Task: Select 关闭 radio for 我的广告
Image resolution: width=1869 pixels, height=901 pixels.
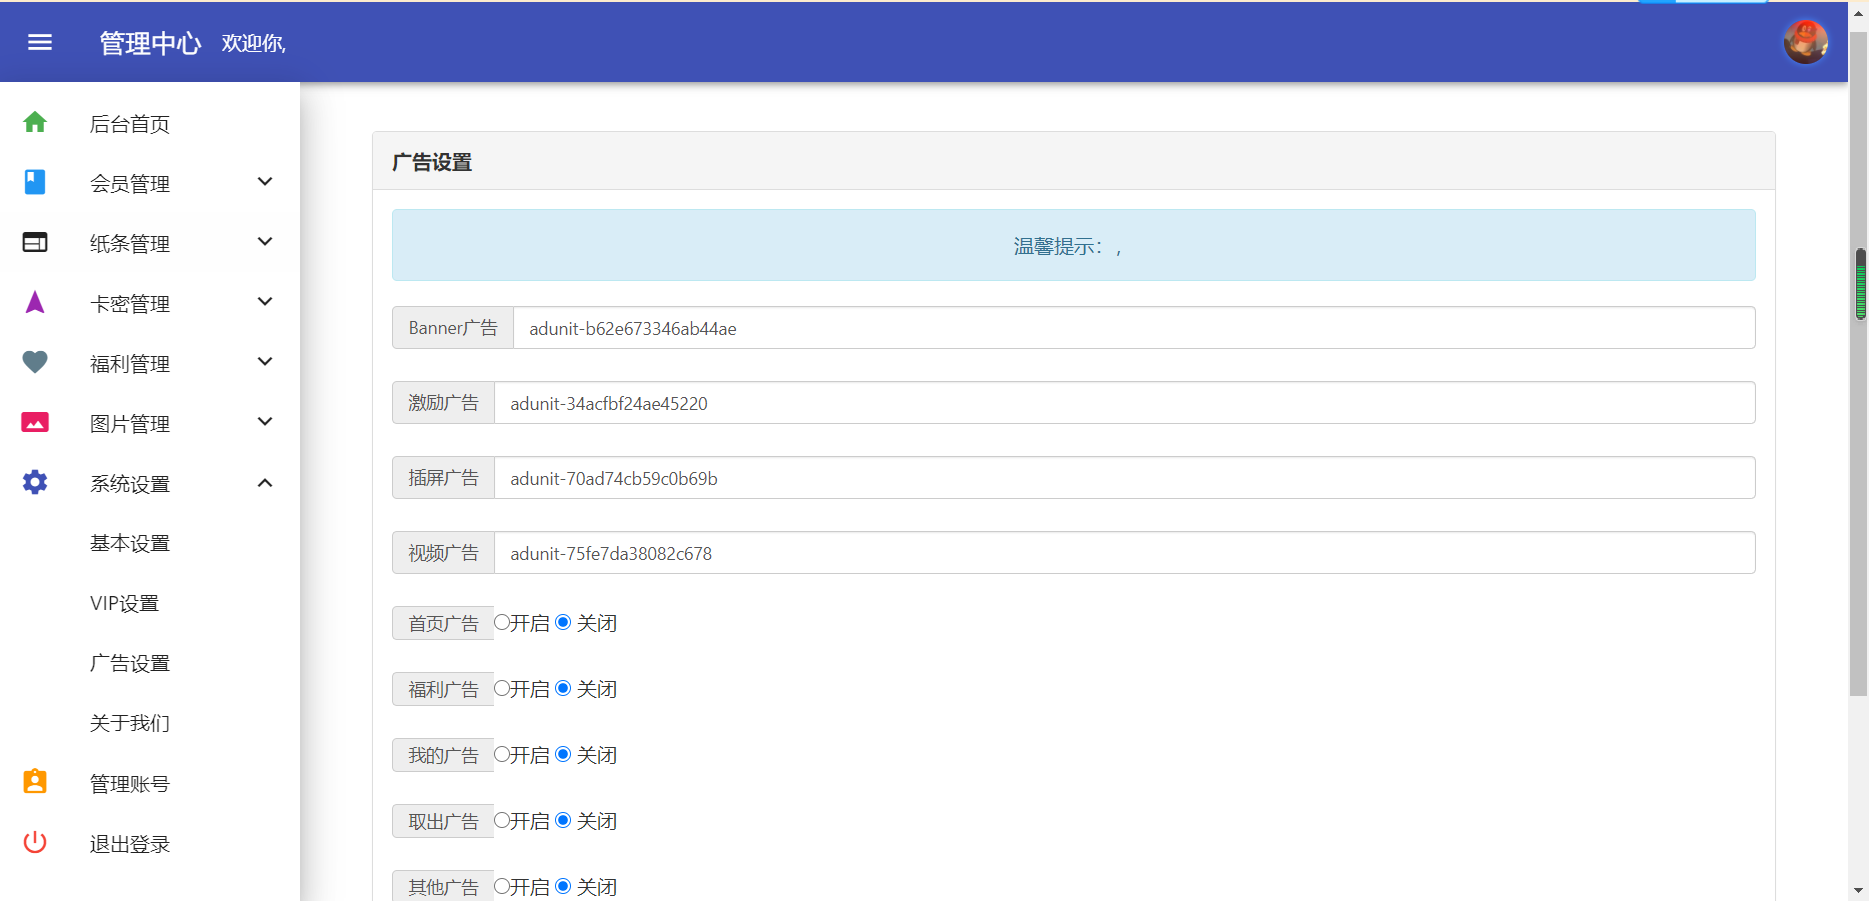Action: [x=563, y=754]
